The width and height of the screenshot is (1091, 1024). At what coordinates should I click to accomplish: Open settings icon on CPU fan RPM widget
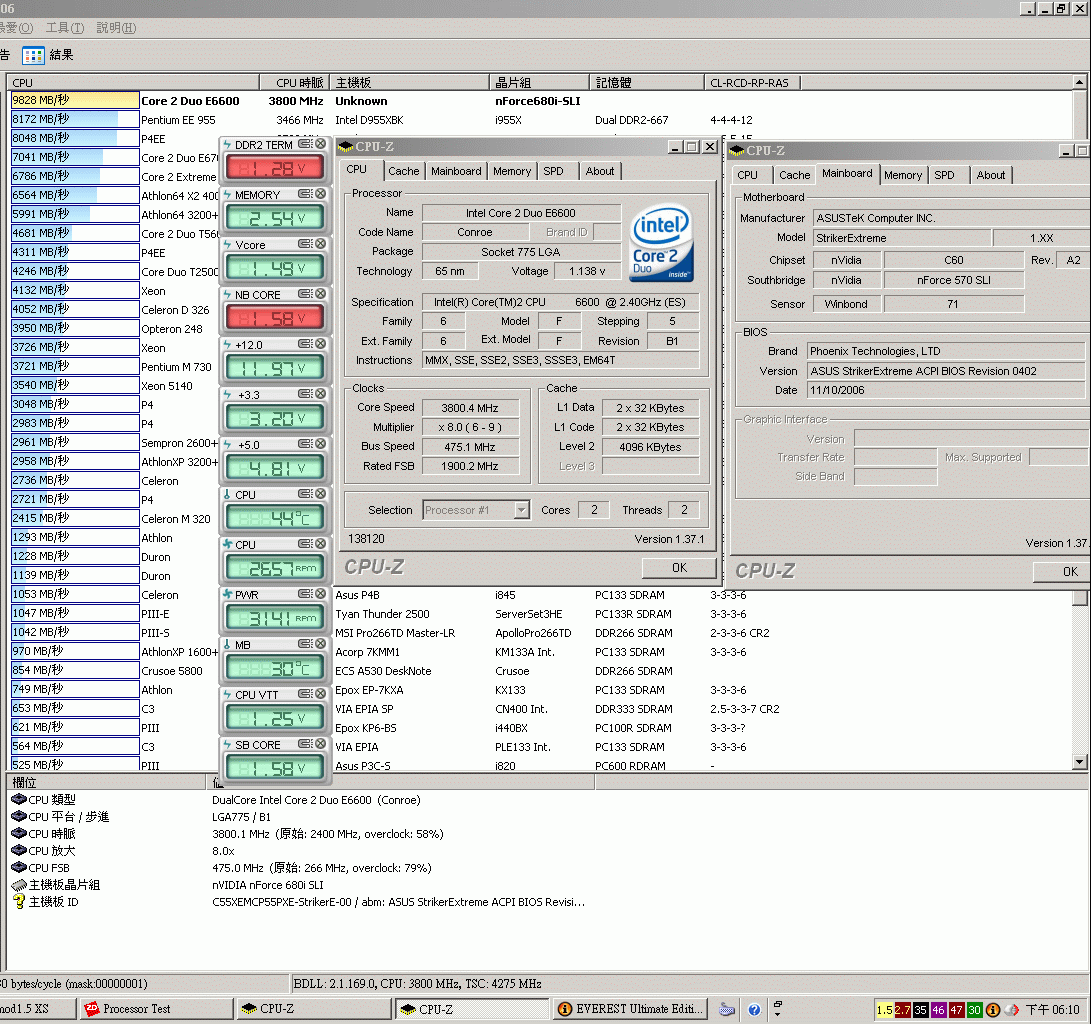point(305,544)
